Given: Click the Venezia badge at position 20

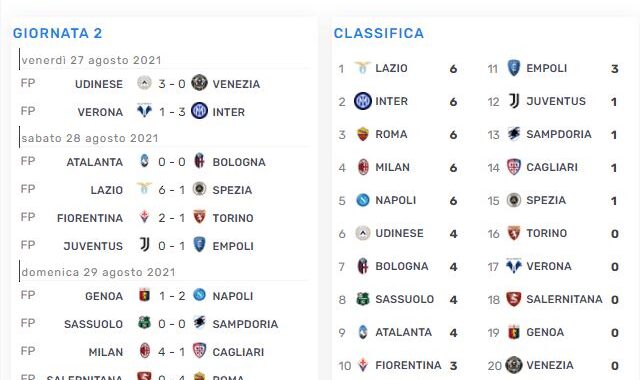Looking at the screenshot, I should click(514, 365).
